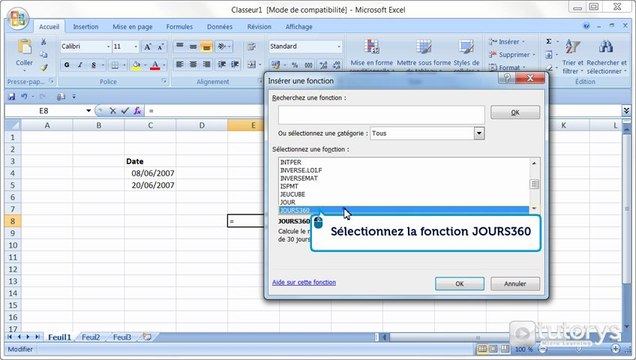The height and width of the screenshot is (360, 636).
Task: Open Styles de cellules gallery
Action: (466, 55)
